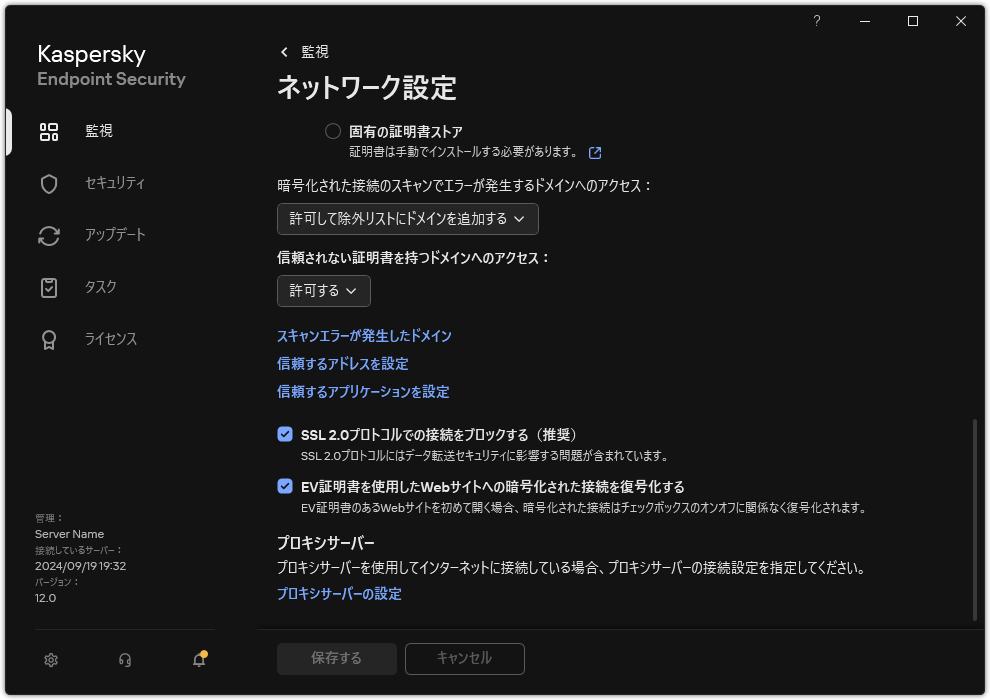Open notifications via the bell icon
Viewport: 990px width, 700px height.
(x=198, y=660)
